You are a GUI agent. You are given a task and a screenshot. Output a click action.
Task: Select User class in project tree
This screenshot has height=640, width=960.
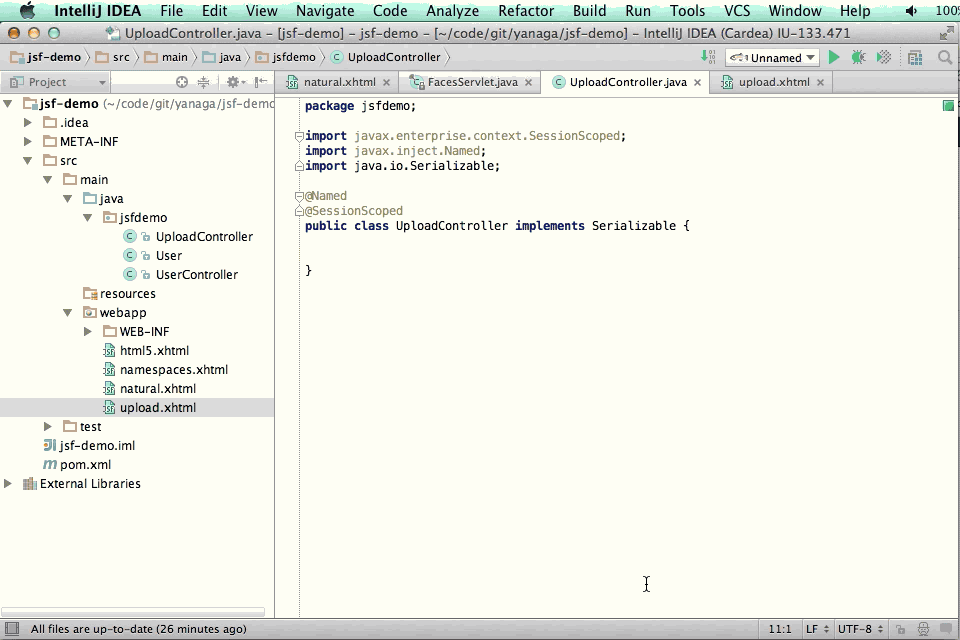point(168,256)
